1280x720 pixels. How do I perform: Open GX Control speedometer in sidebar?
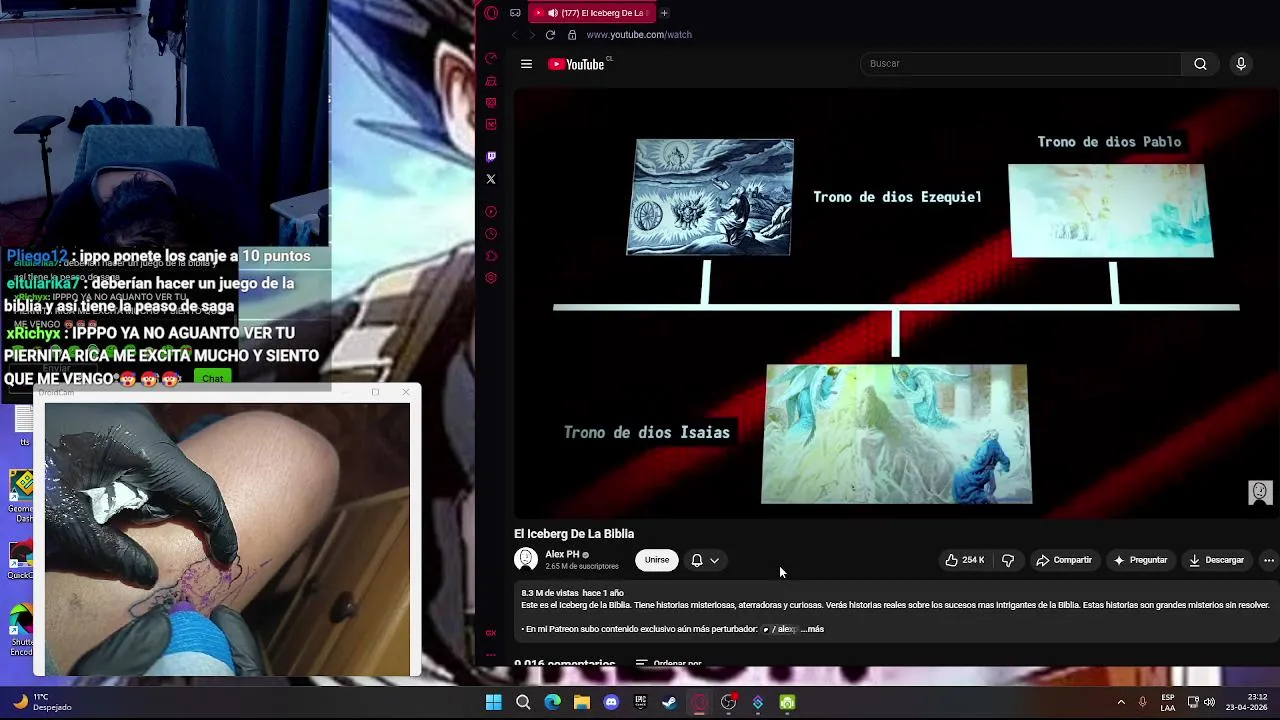(x=491, y=59)
